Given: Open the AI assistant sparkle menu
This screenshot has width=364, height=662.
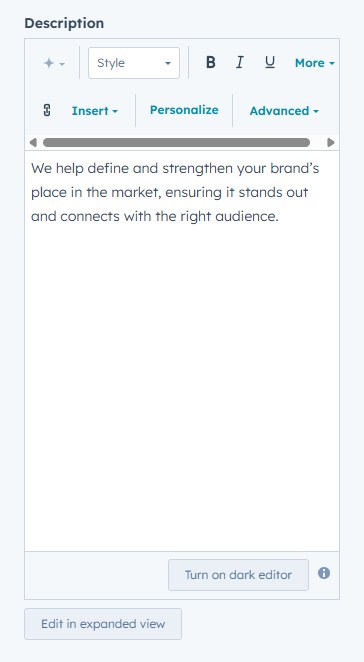Looking at the screenshot, I should [54, 63].
